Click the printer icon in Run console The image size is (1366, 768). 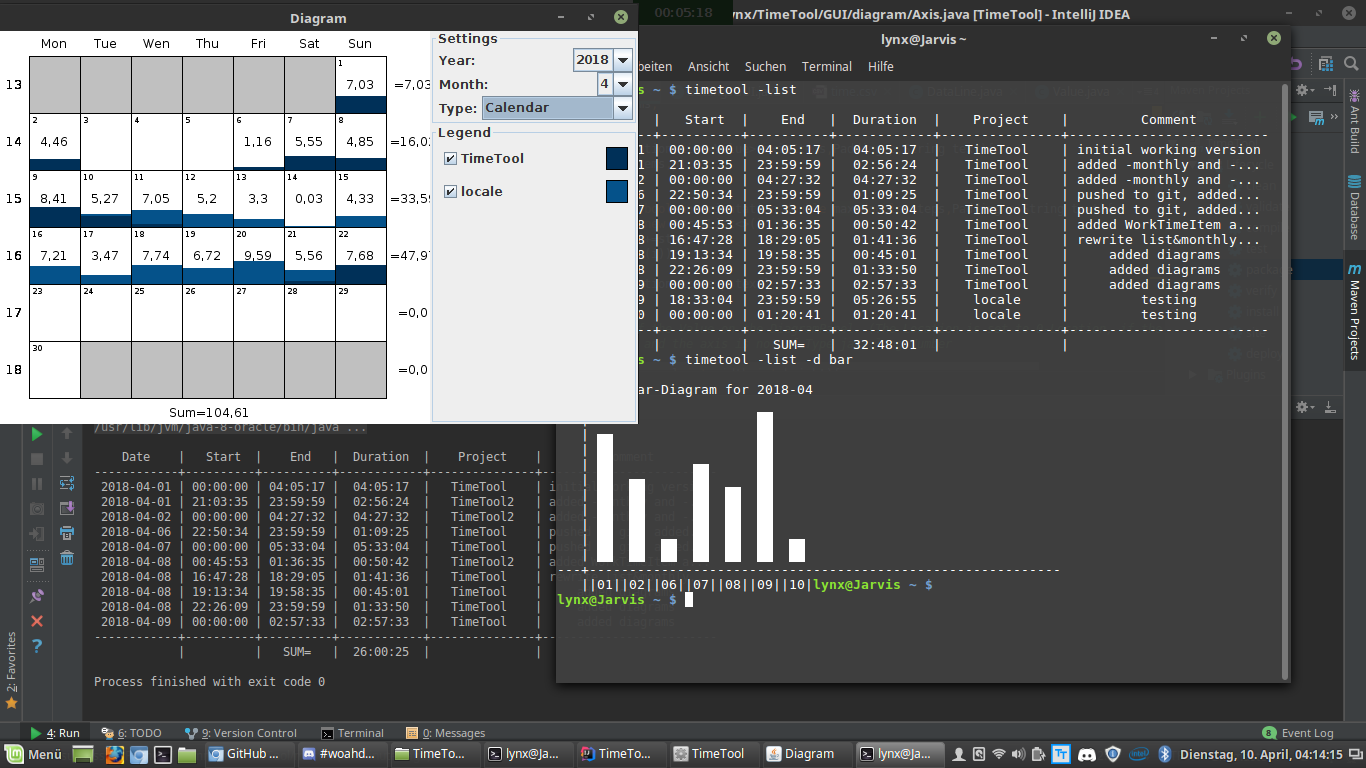click(67, 533)
